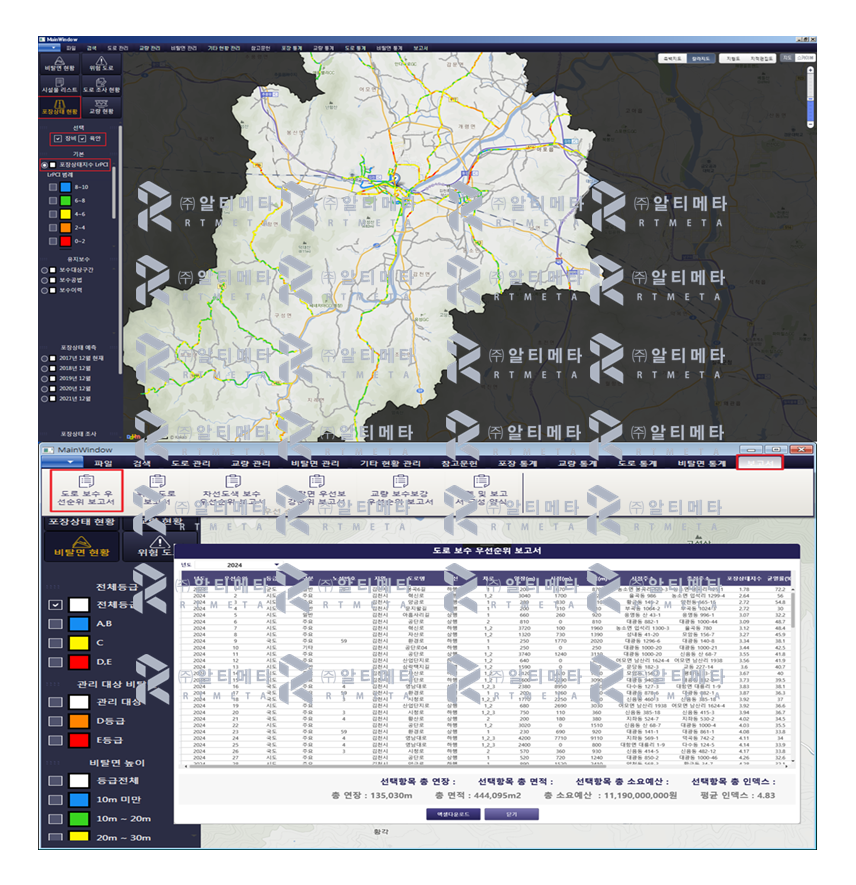Open the 도로 보수 우선순위 보고서 ribbon icon

(x=85, y=491)
